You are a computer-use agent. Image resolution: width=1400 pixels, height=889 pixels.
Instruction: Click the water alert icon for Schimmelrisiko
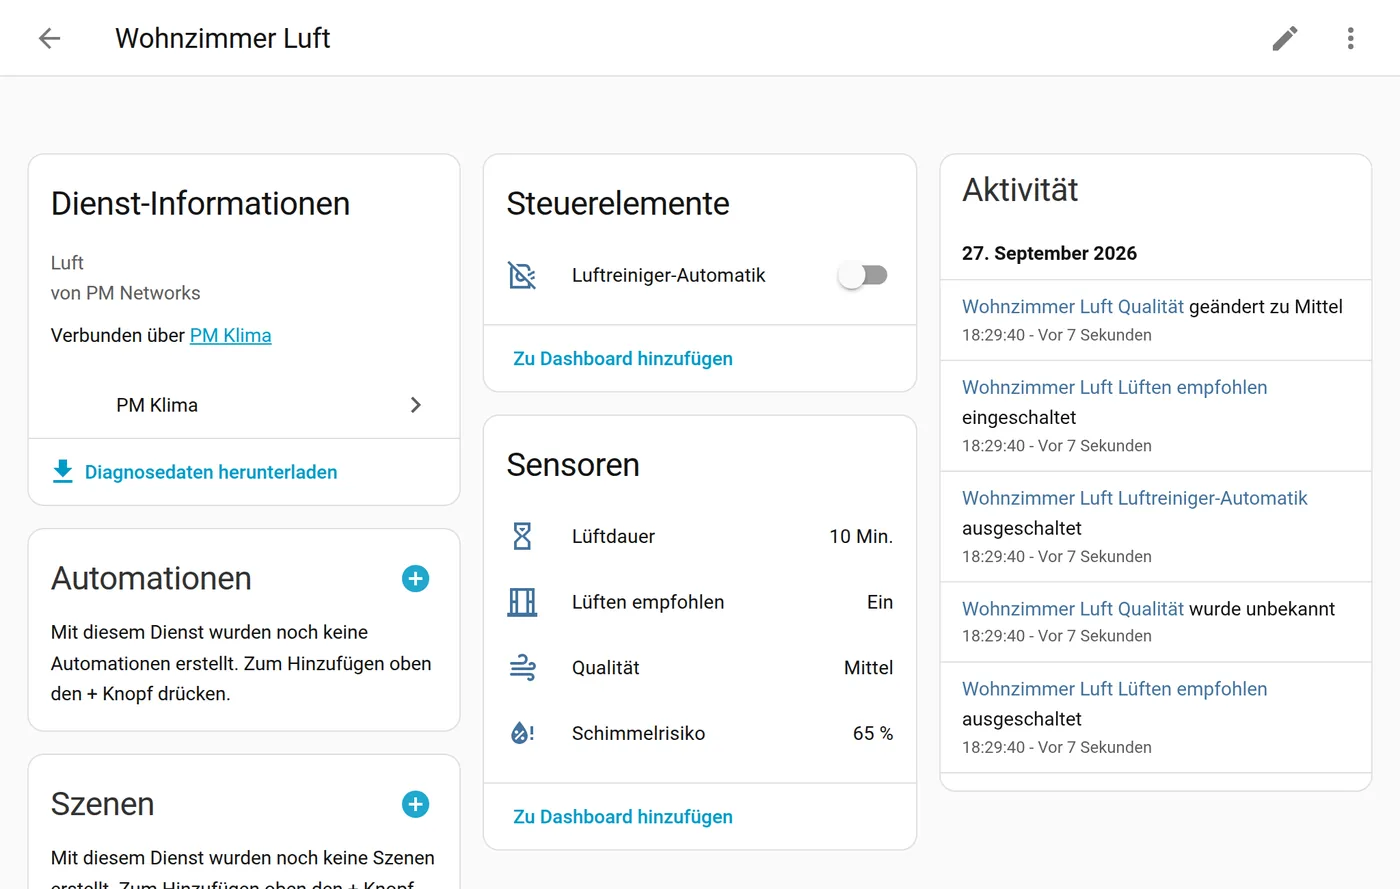pyautogui.click(x=522, y=733)
